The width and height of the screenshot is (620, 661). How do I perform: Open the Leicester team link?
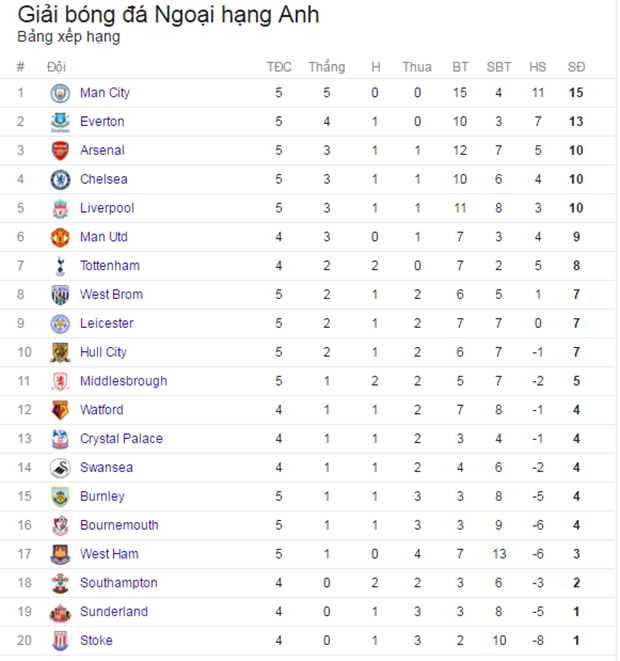click(107, 323)
